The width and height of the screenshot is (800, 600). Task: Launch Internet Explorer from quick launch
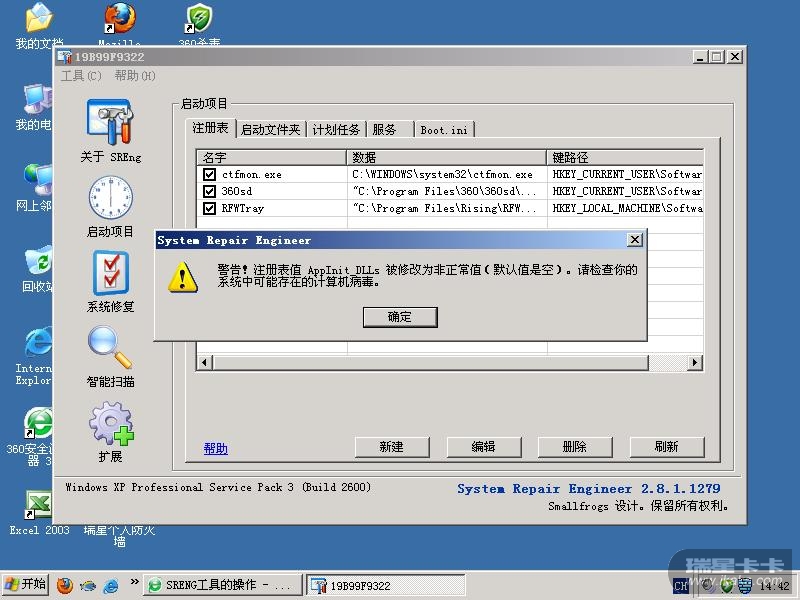tap(111, 585)
